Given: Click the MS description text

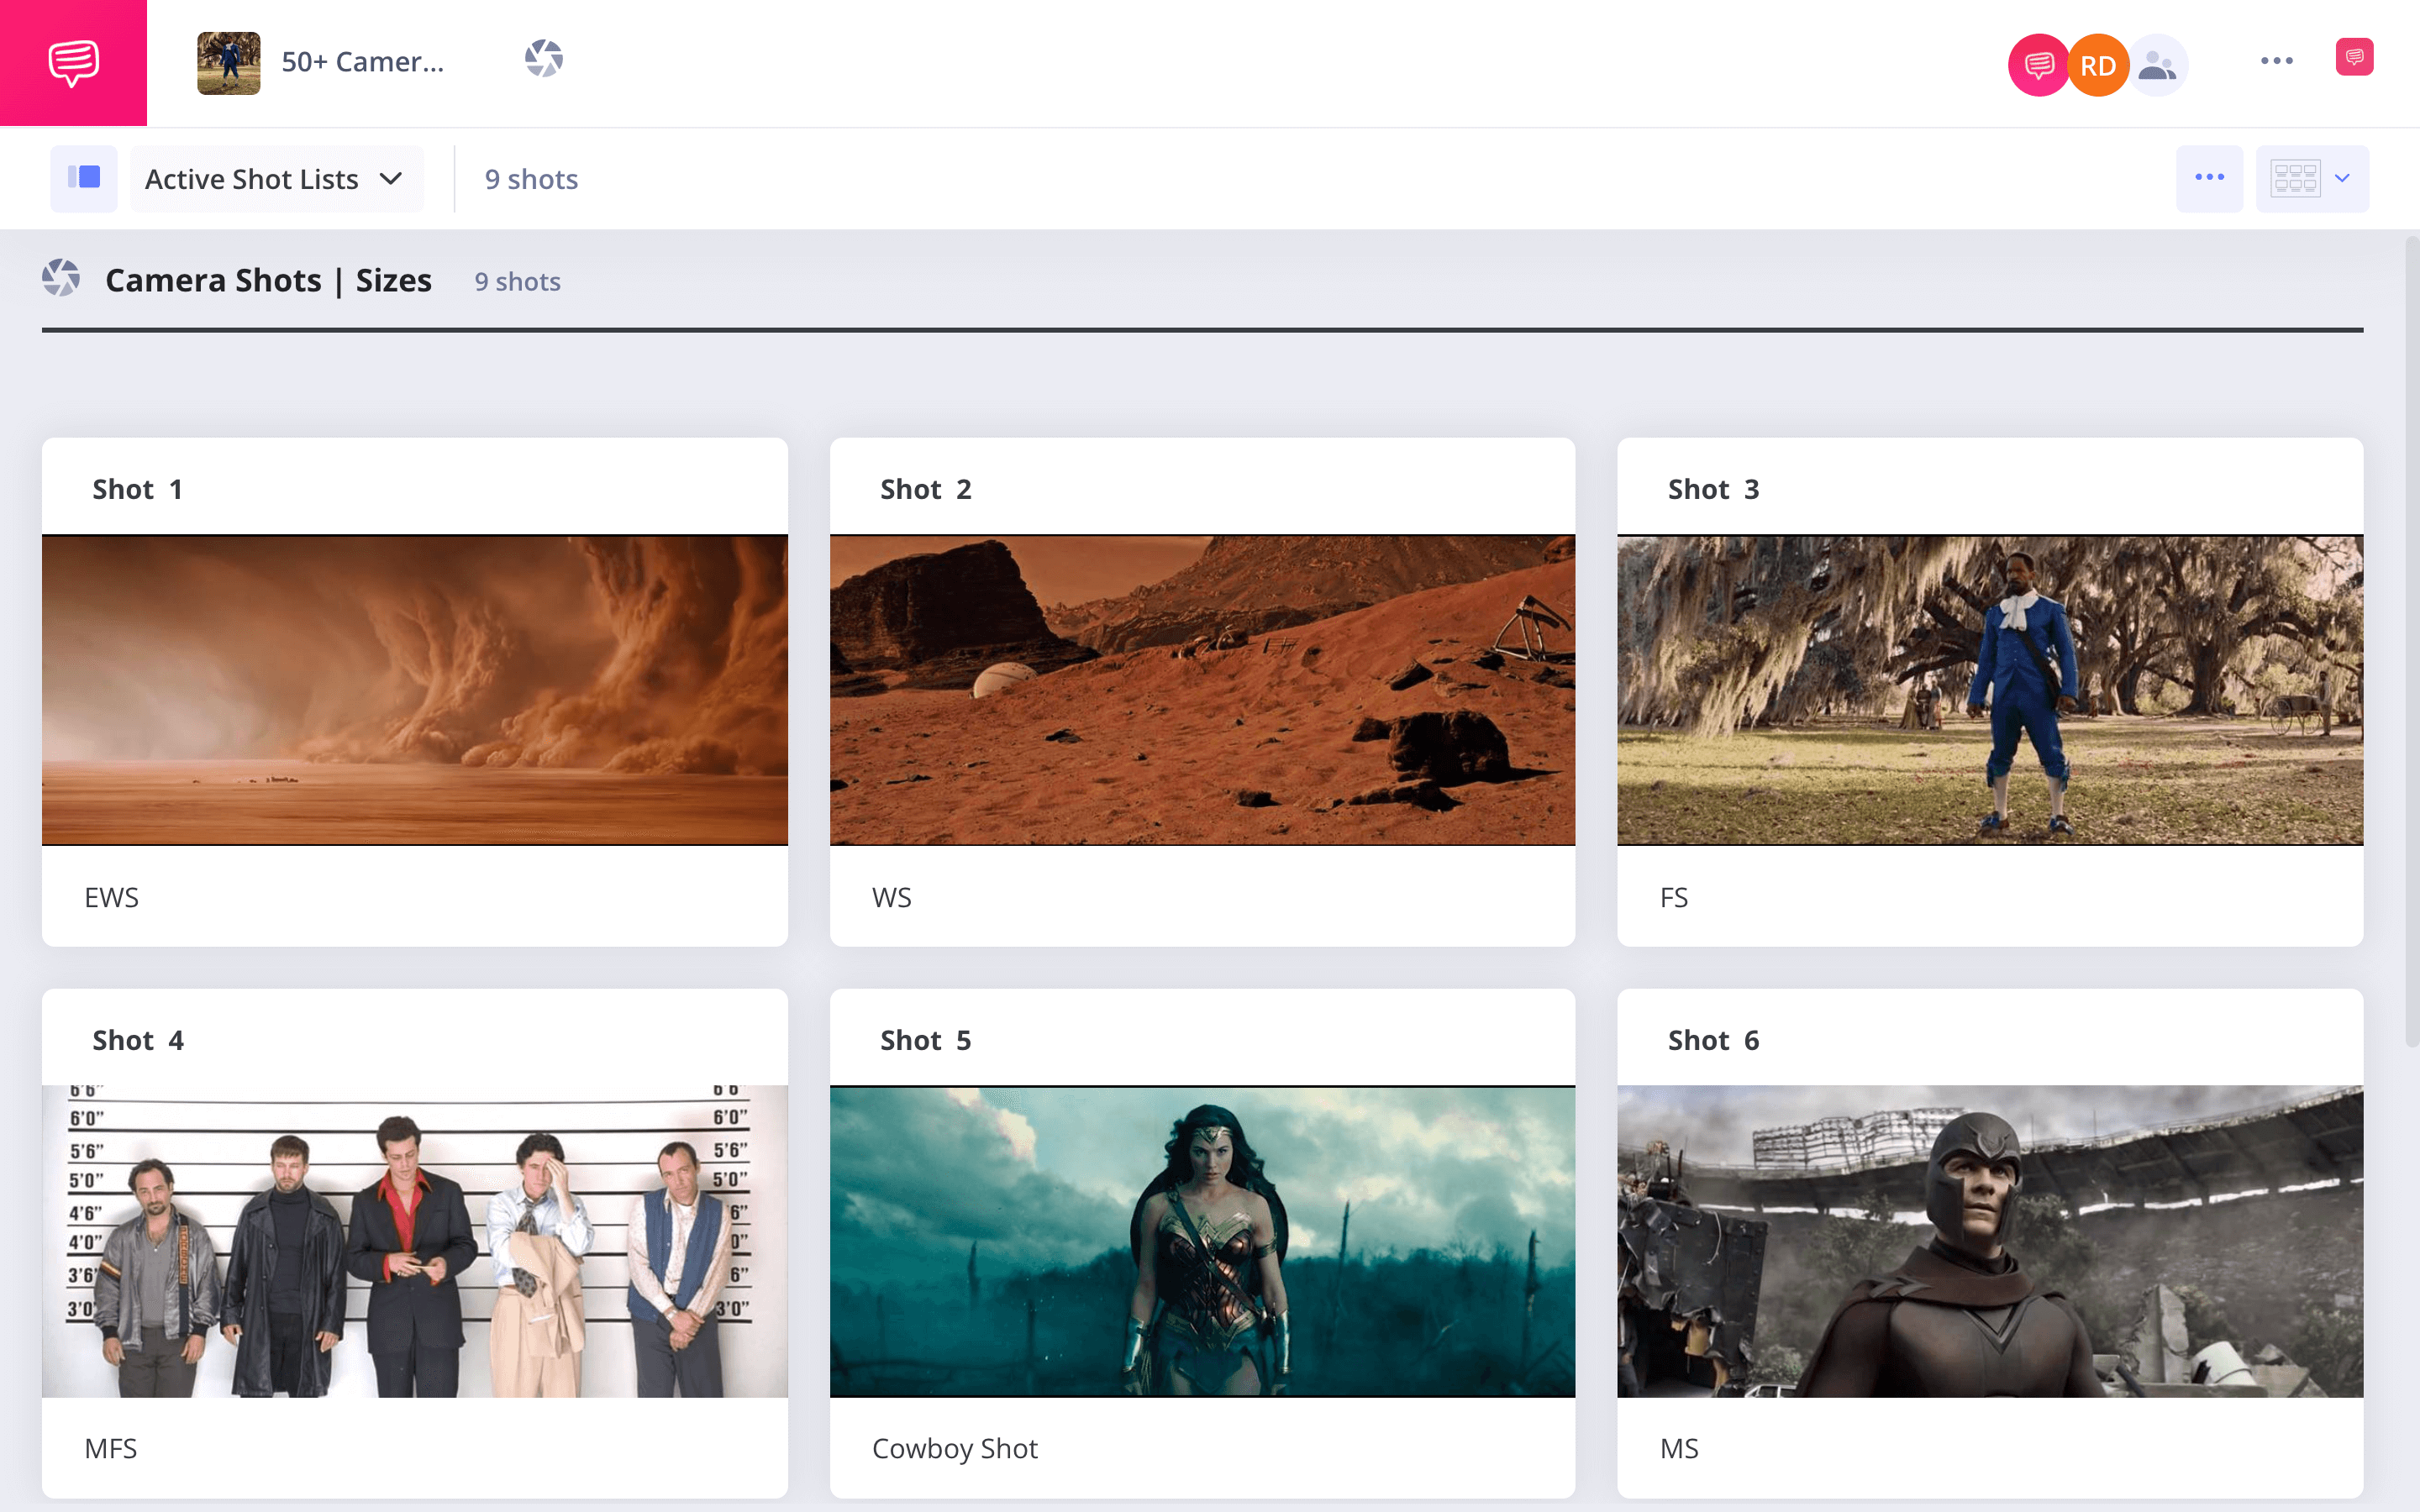Looking at the screenshot, I should 1679,1448.
